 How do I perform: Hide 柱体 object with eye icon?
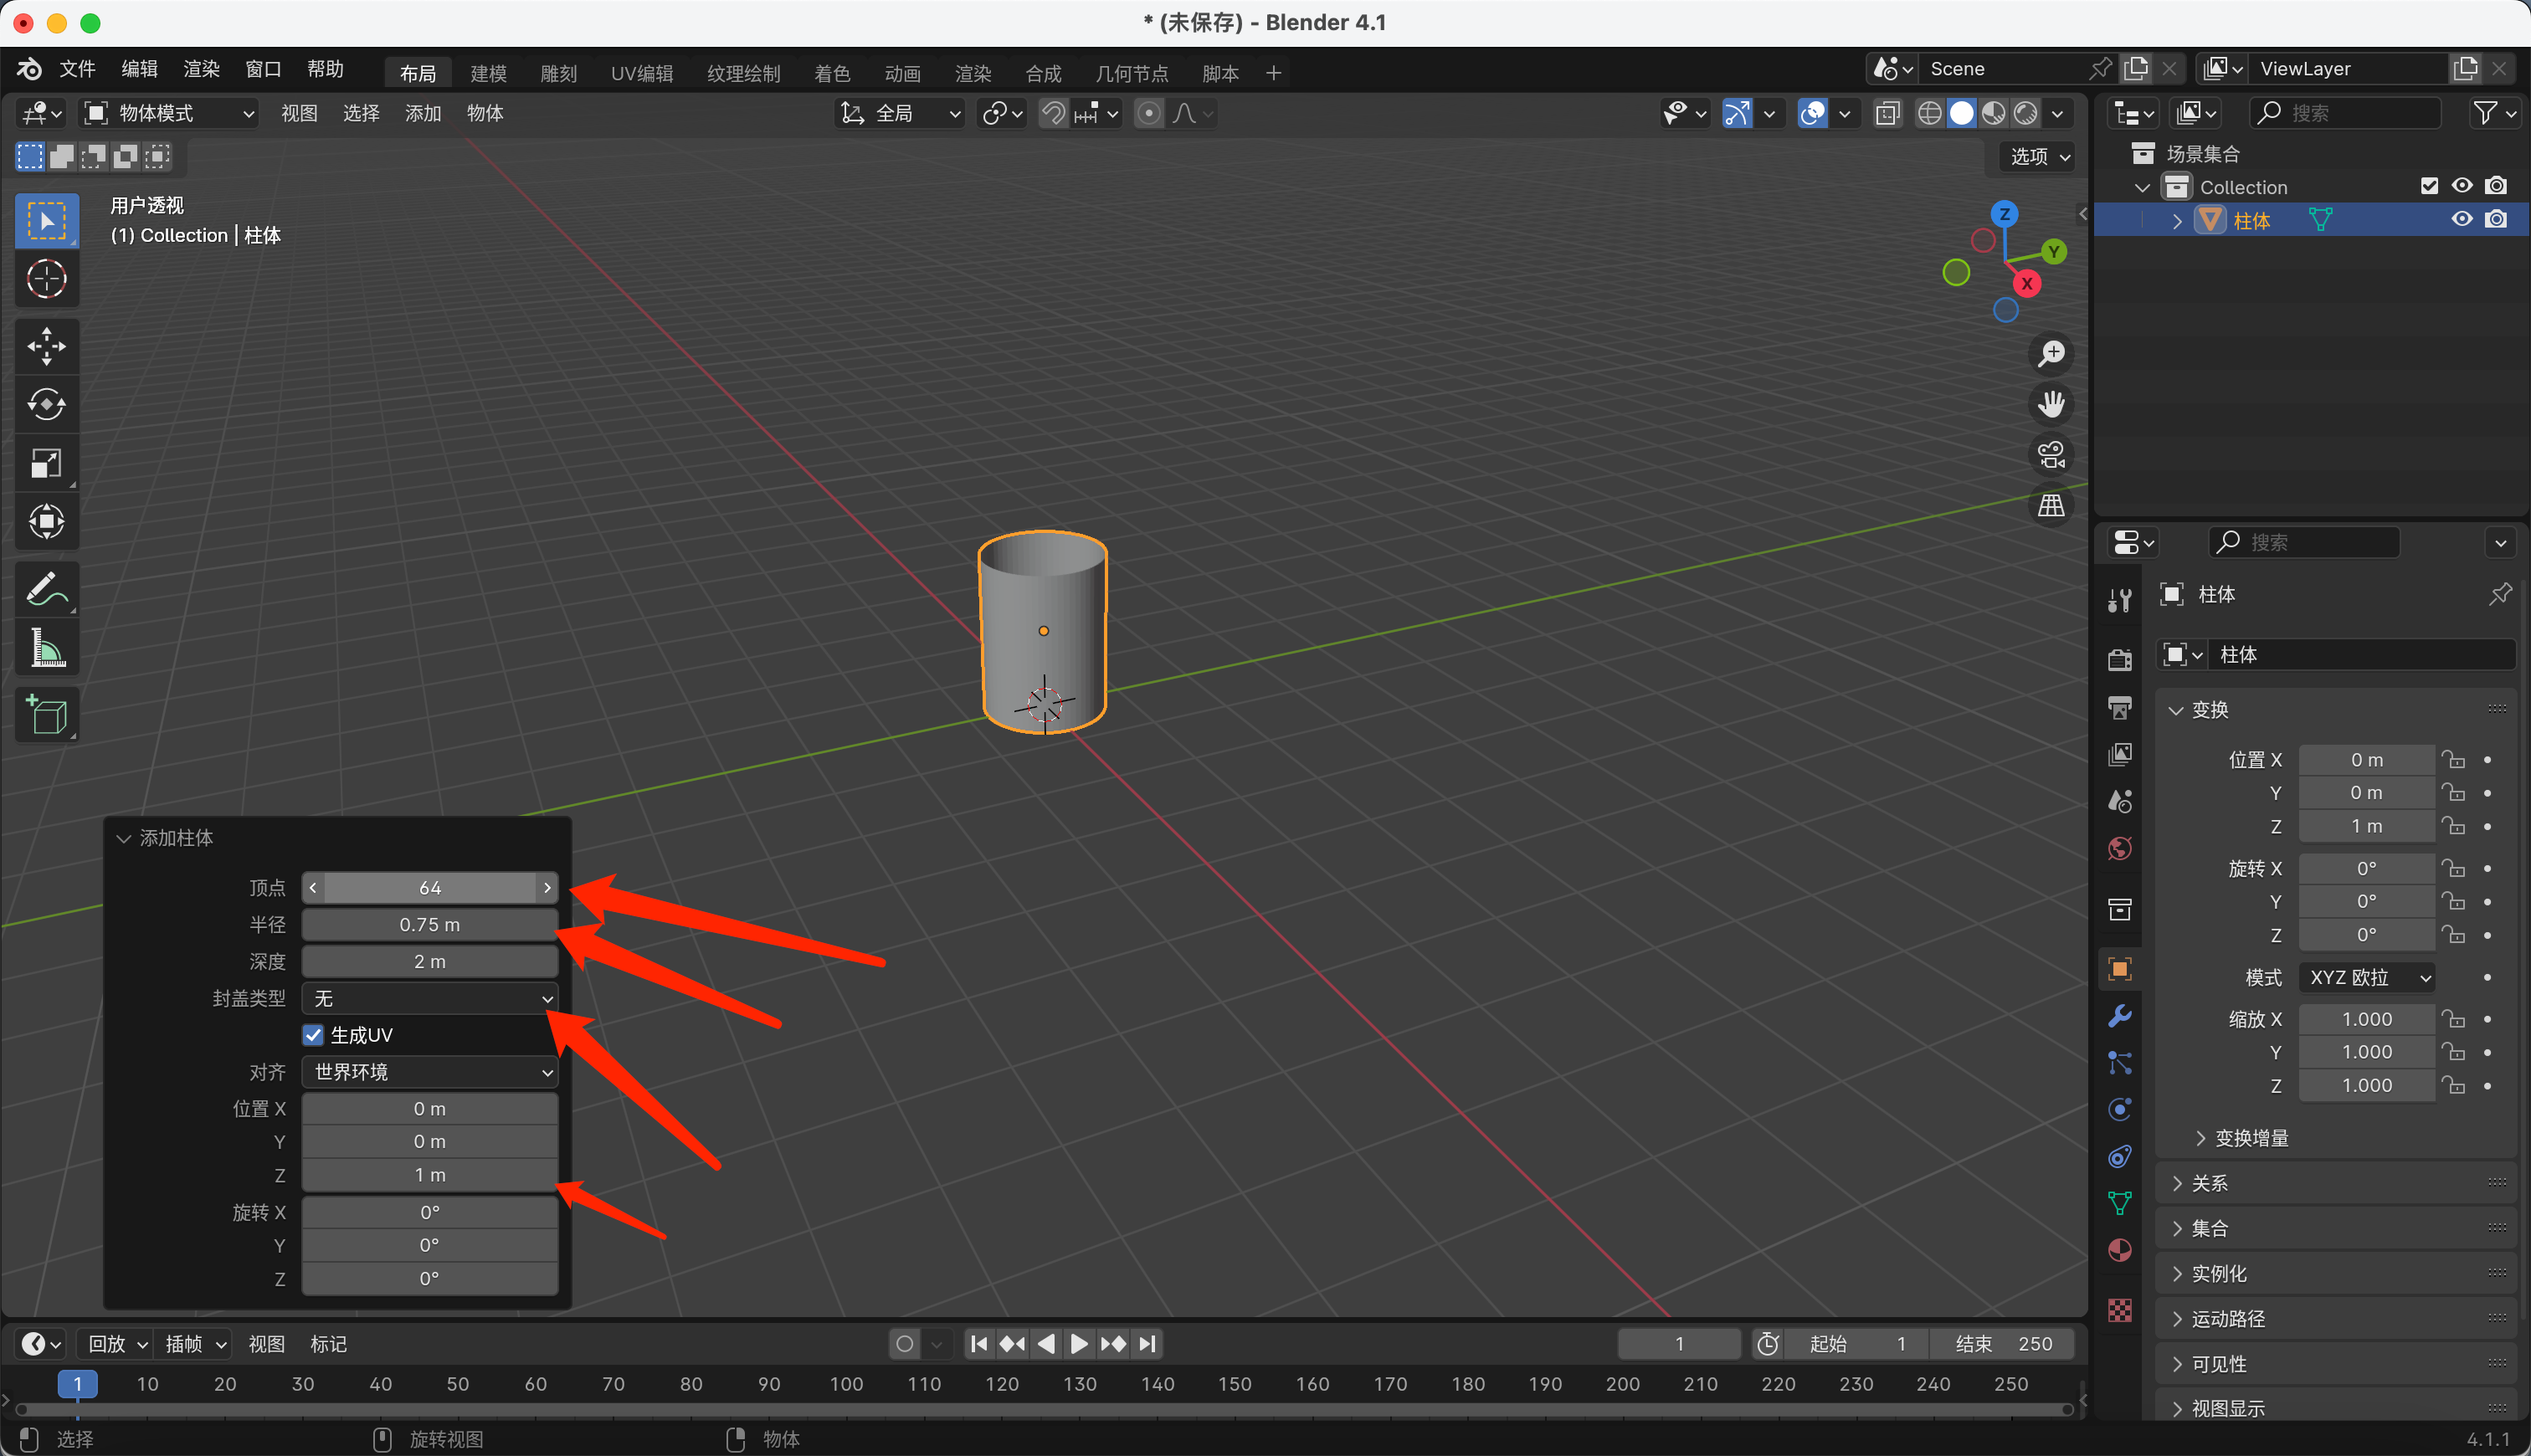[x=2462, y=220]
